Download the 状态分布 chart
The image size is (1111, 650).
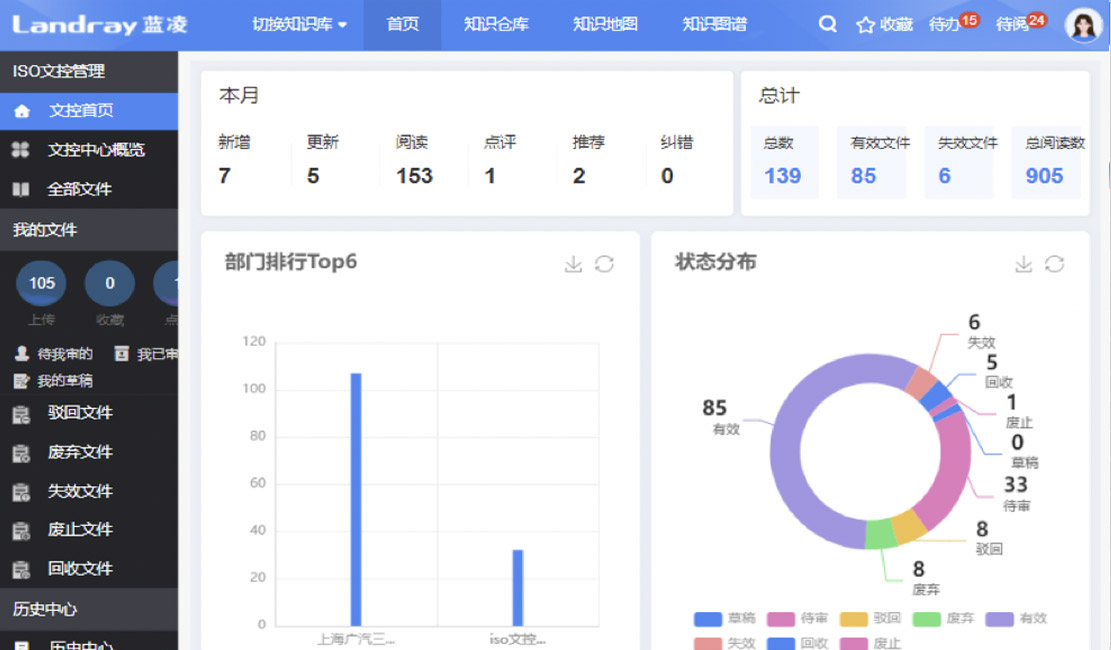[1023, 264]
